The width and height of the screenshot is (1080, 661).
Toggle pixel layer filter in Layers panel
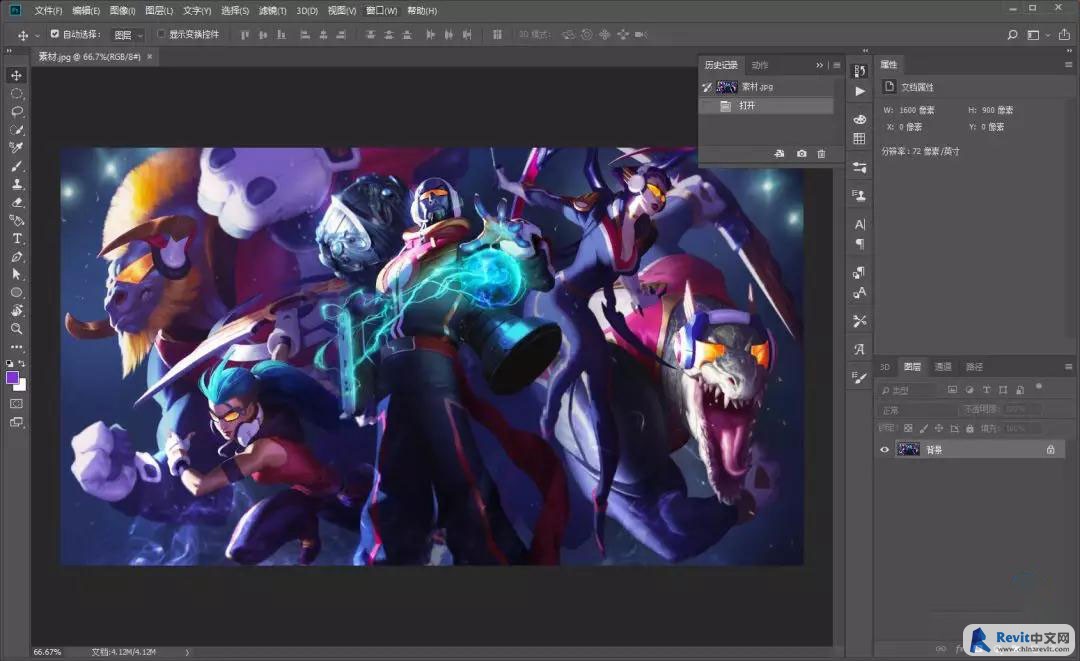coord(953,390)
